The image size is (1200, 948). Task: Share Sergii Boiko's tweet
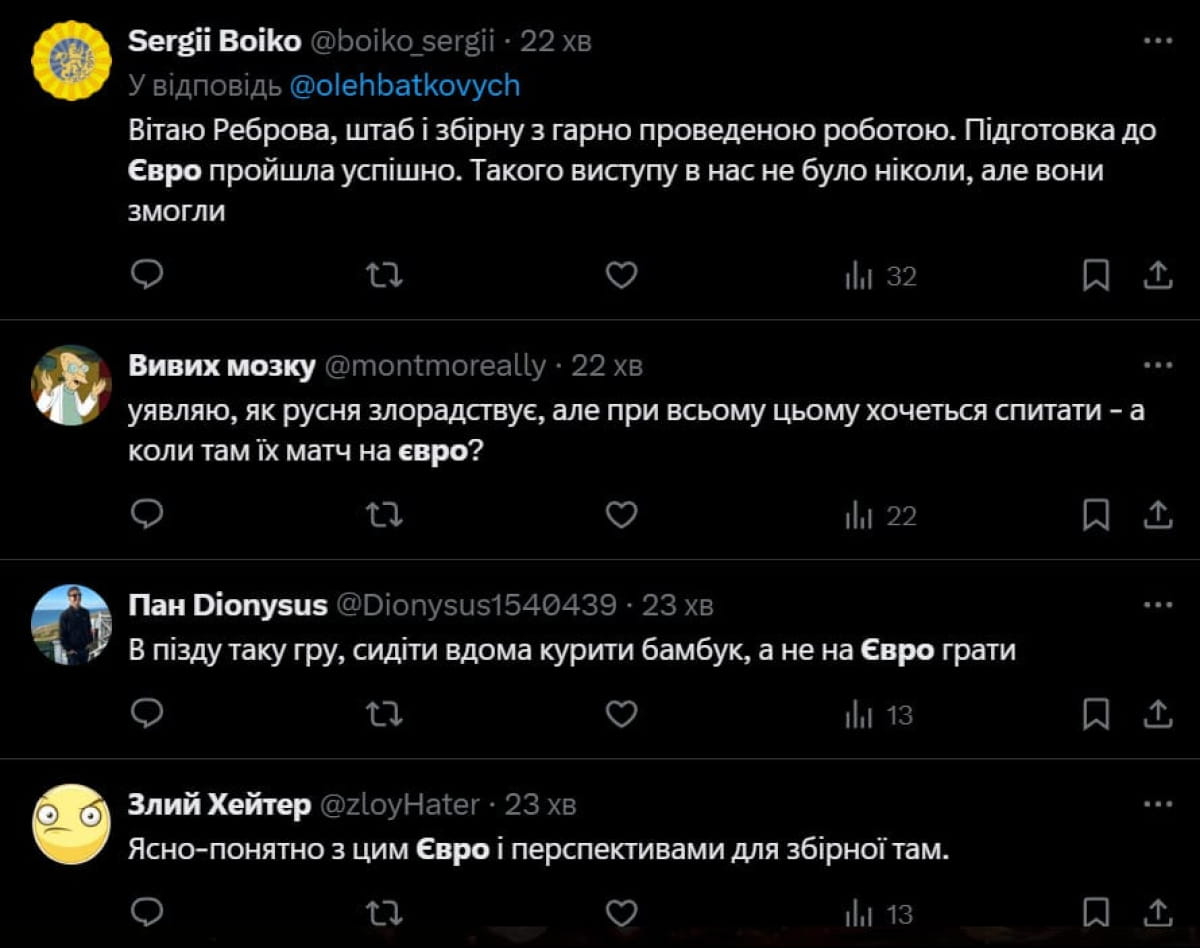[x=1157, y=275]
